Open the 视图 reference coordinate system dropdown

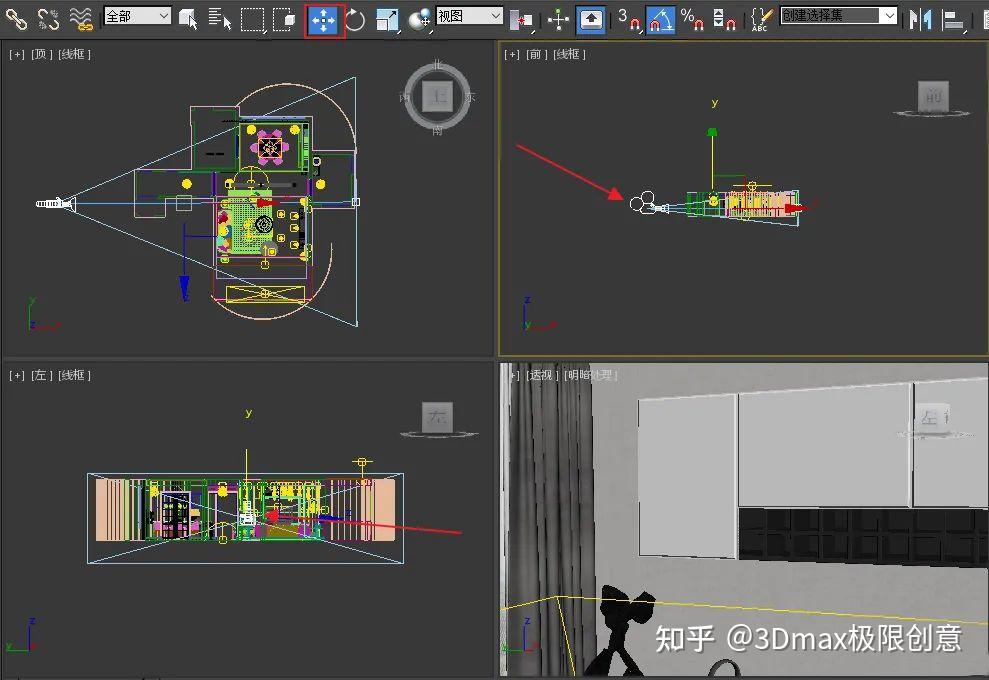(468, 16)
